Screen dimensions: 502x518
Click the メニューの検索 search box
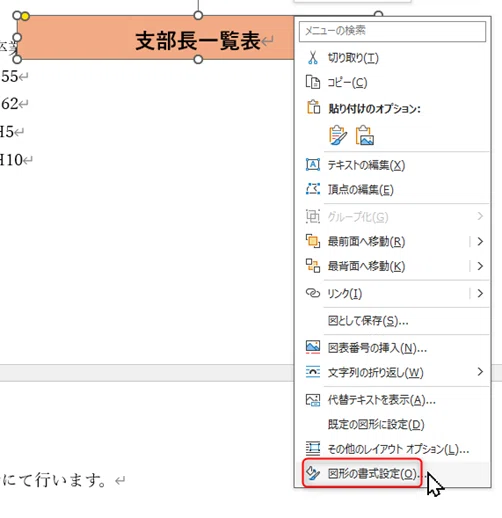pyautogui.click(x=392, y=31)
